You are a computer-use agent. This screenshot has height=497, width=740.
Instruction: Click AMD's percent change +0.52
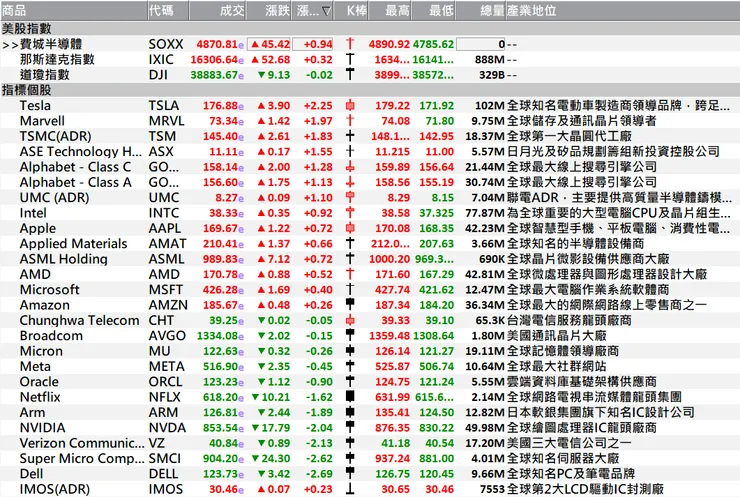pos(318,274)
